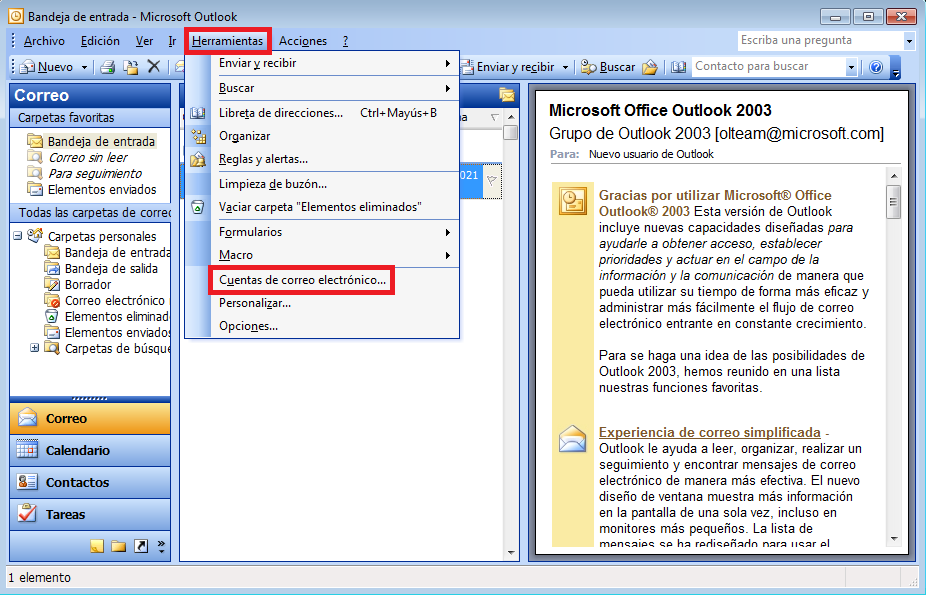Click message list scrollbar down arrow
926x595 pixels.
click(x=511, y=553)
